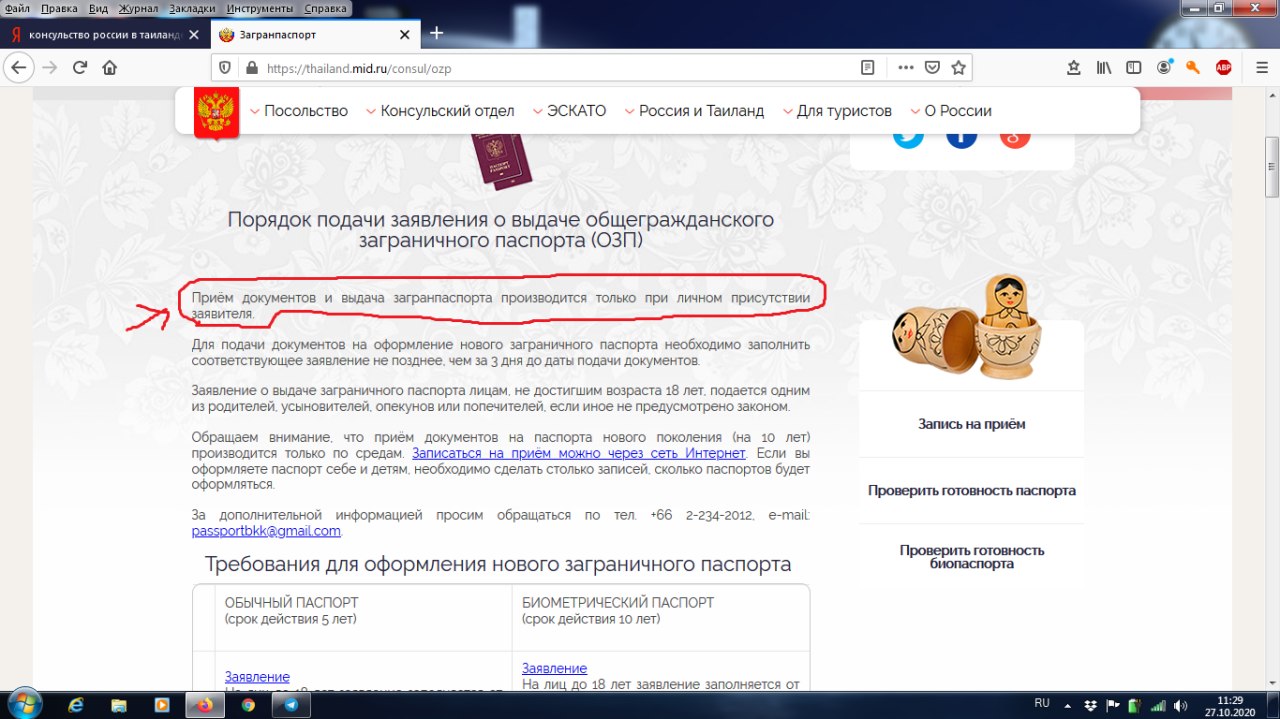Open Заявление link under БИОМЕТРИЧЕСКИЙ ПАСПОРТ
The height and width of the screenshot is (719, 1280).
click(x=554, y=668)
